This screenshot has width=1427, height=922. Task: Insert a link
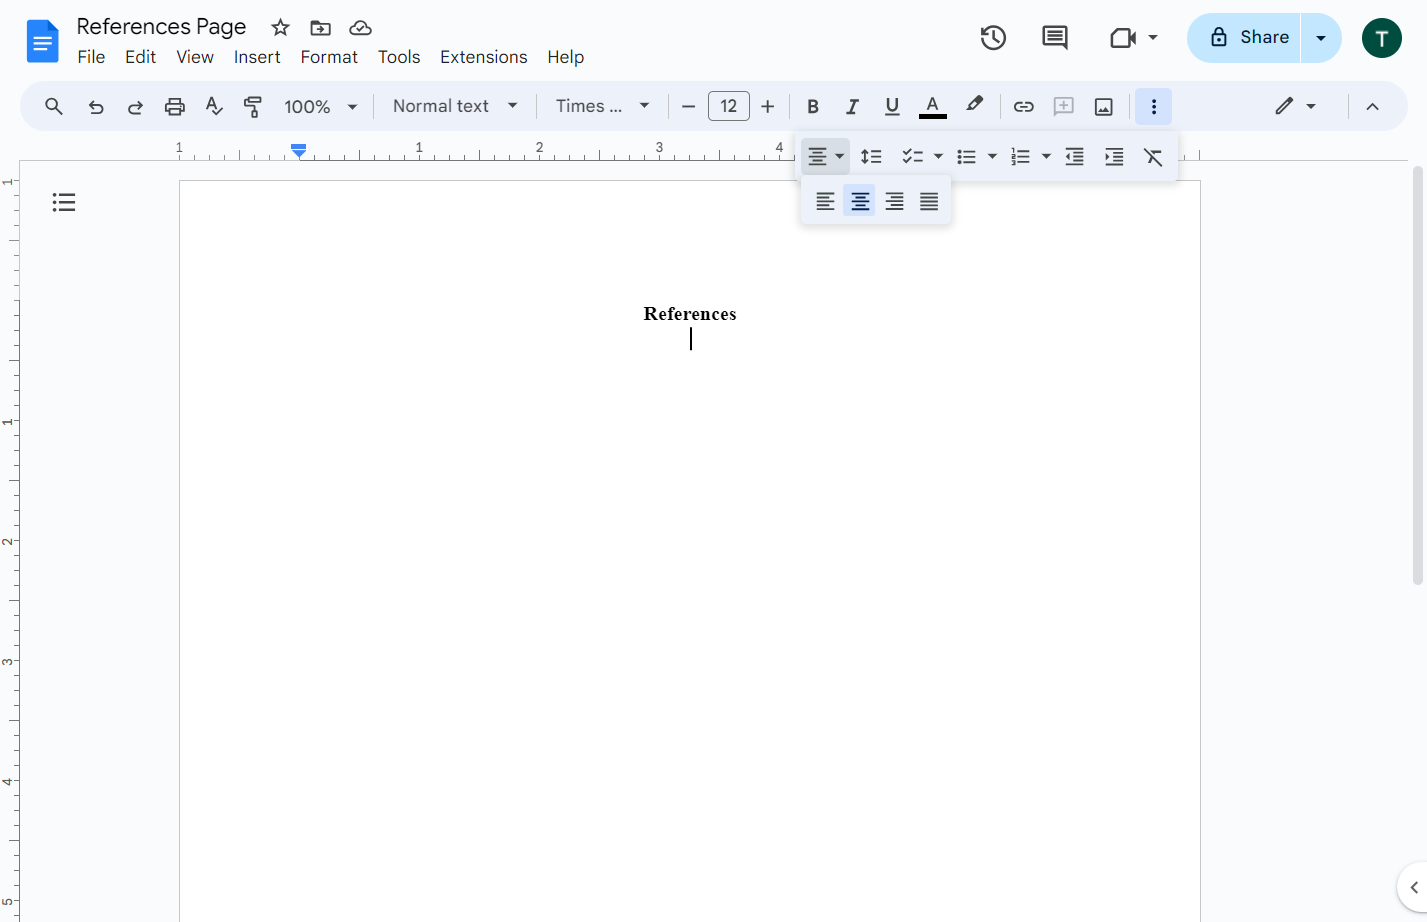(1024, 106)
